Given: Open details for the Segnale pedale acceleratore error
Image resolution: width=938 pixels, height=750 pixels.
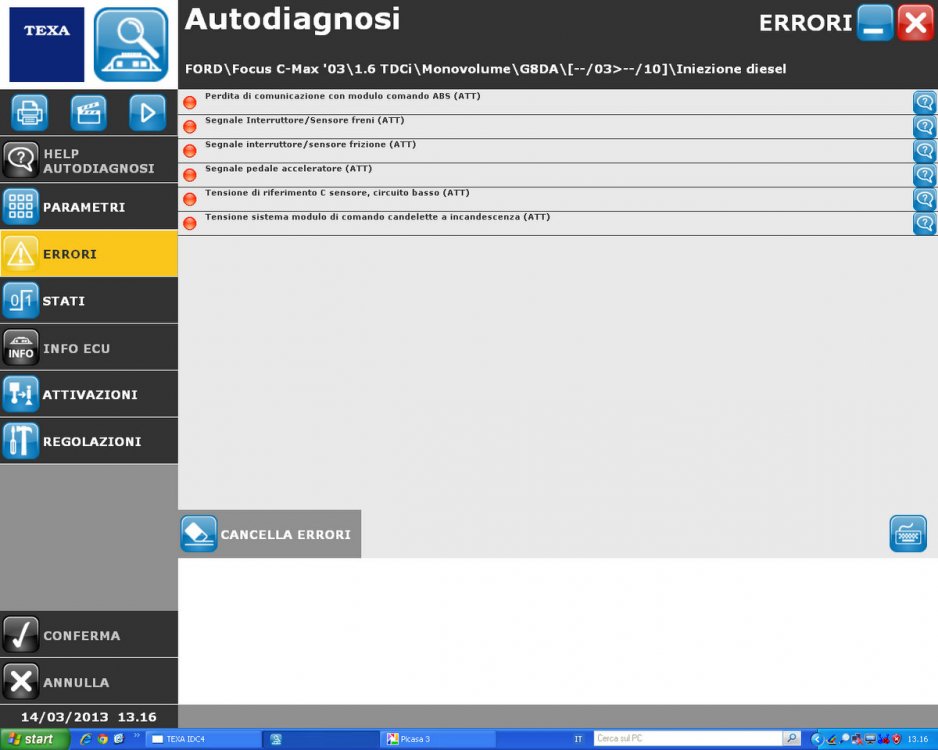Looking at the screenshot, I should (923, 174).
